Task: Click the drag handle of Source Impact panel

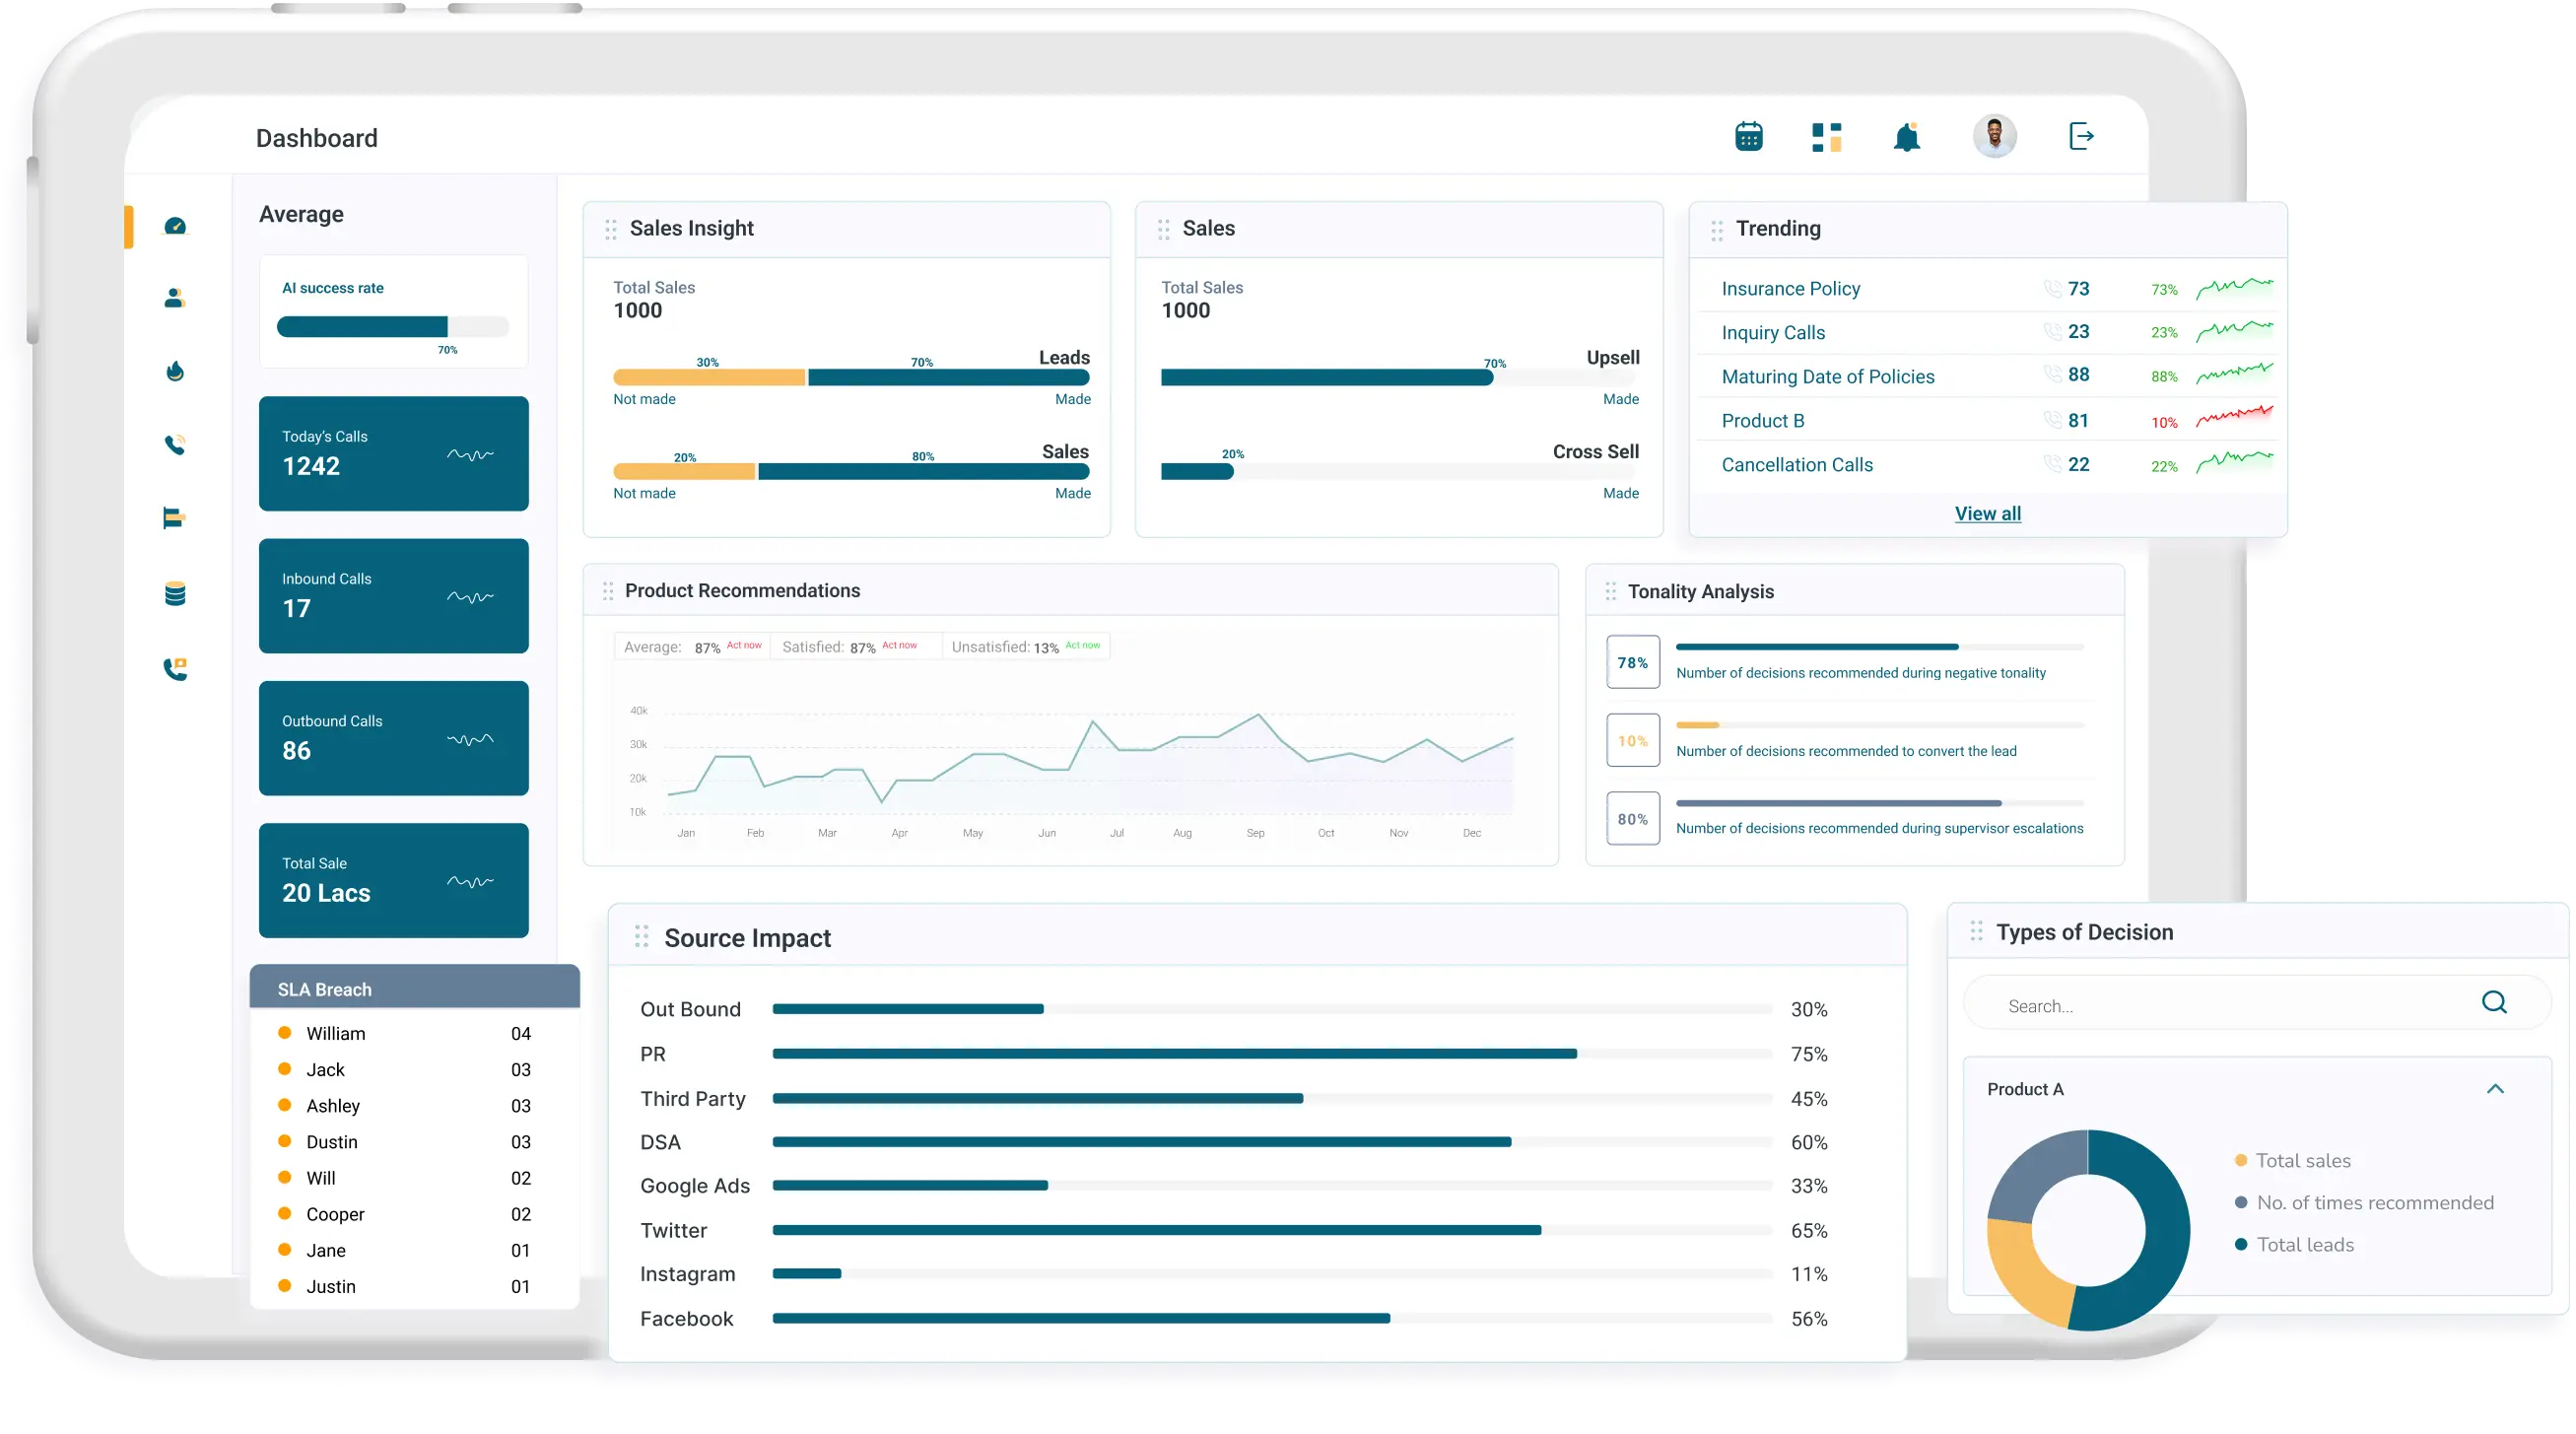Action: 641,937
